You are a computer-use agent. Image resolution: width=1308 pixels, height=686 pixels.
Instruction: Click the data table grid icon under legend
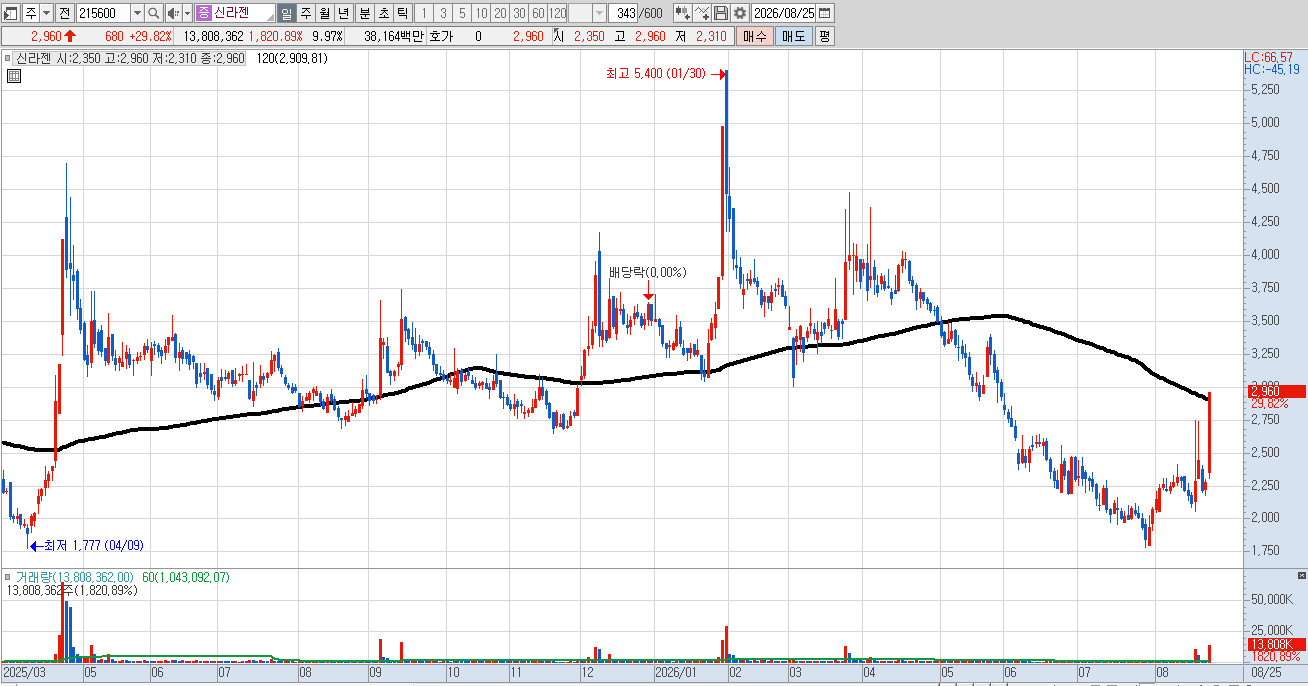click(x=14, y=75)
